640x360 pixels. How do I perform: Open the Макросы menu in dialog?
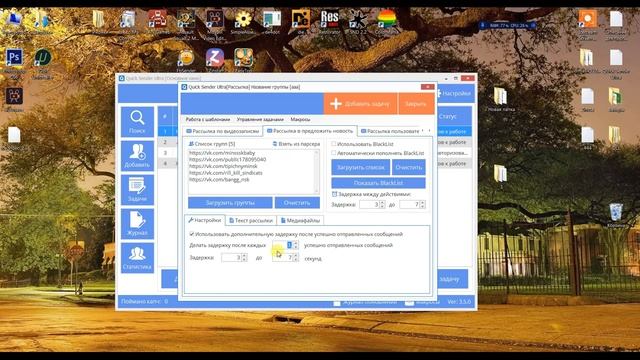(300, 120)
